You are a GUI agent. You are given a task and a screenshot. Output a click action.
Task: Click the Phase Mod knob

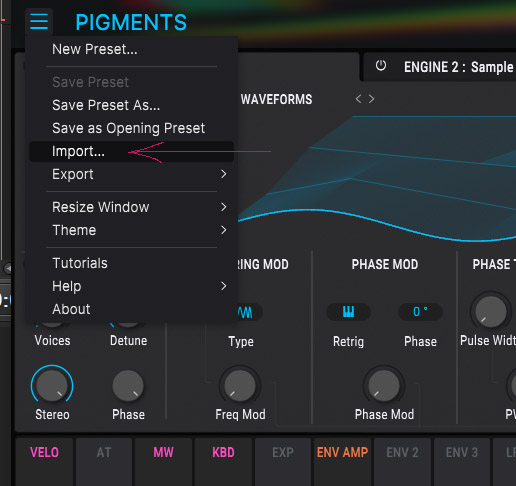[384, 385]
